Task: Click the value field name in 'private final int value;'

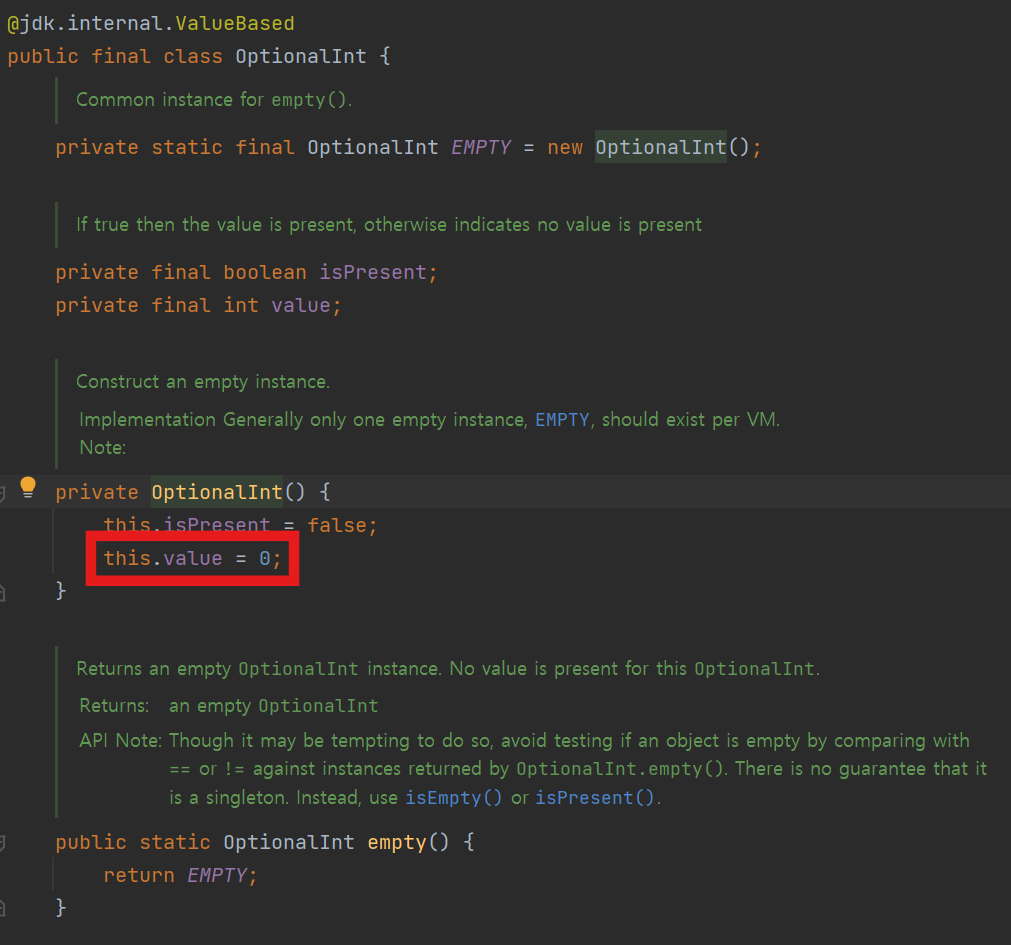Action: 300,306
